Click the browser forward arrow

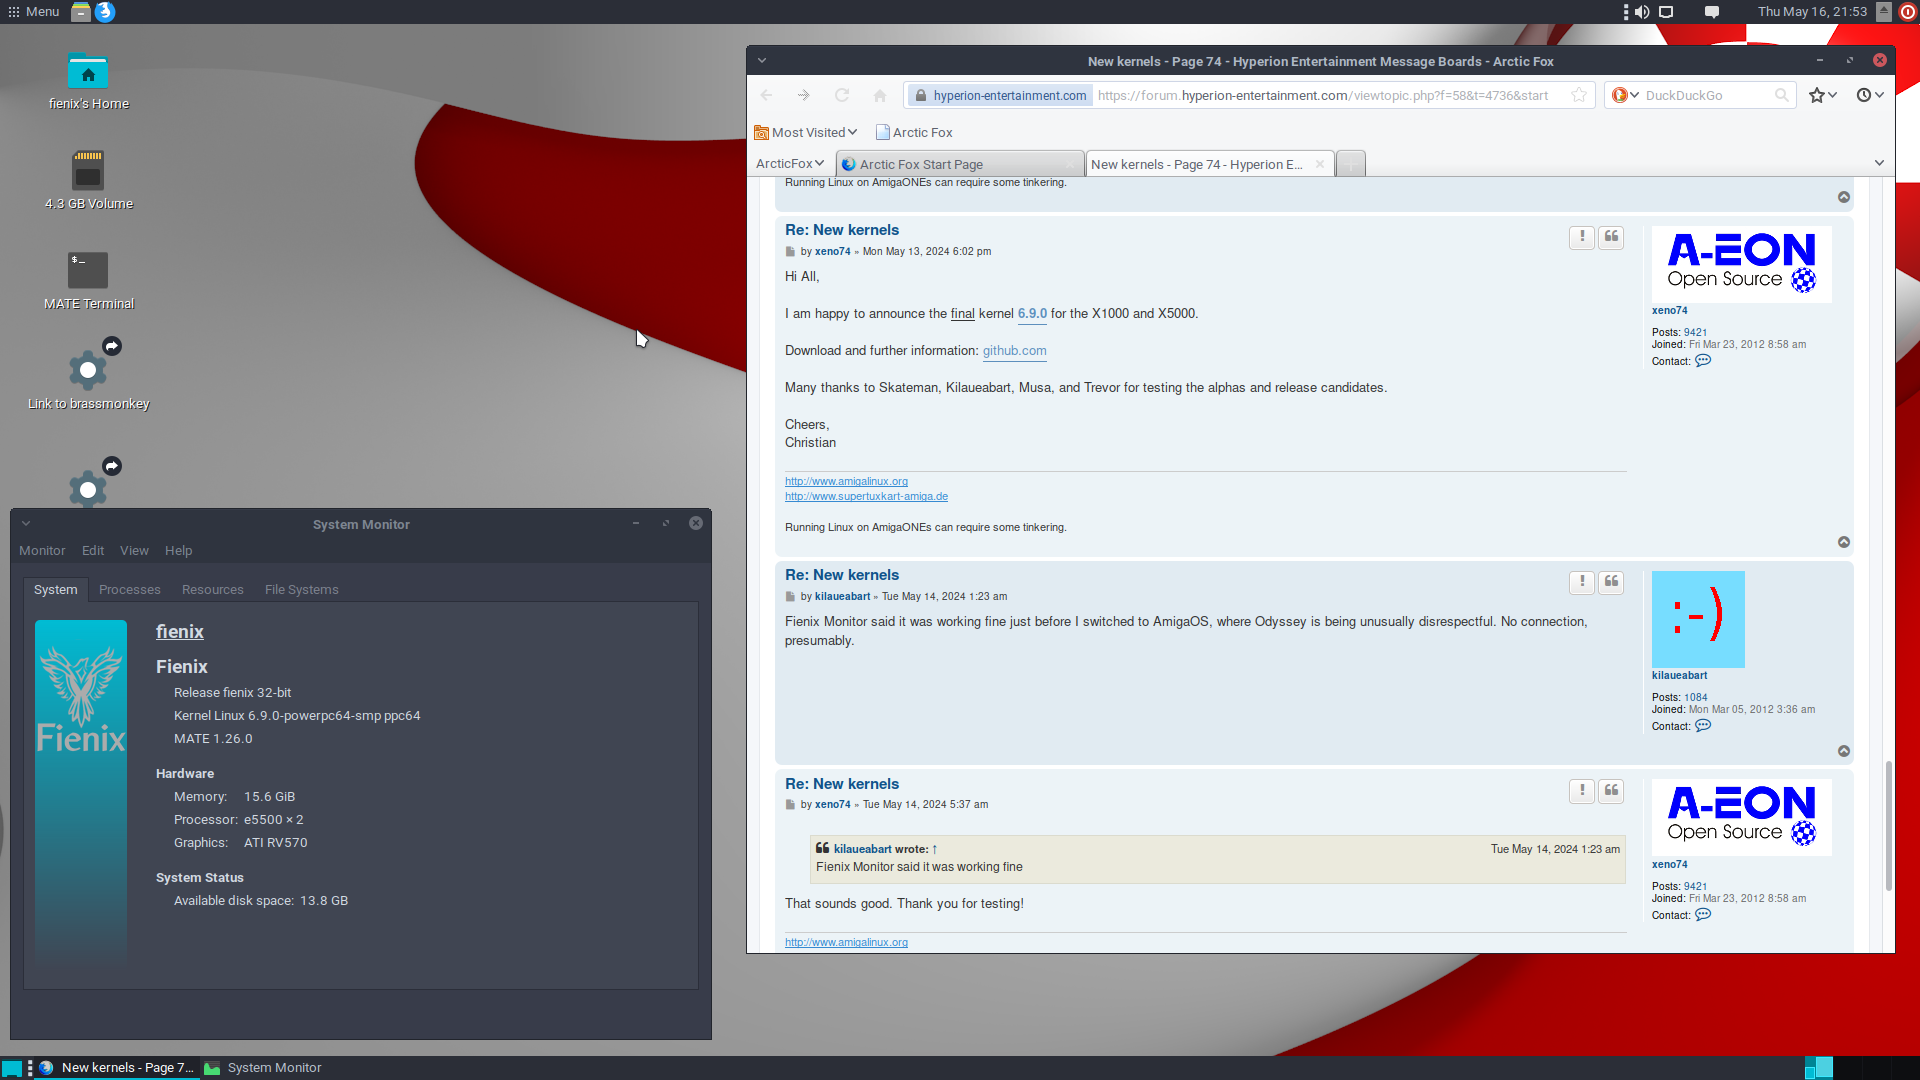click(x=804, y=95)
